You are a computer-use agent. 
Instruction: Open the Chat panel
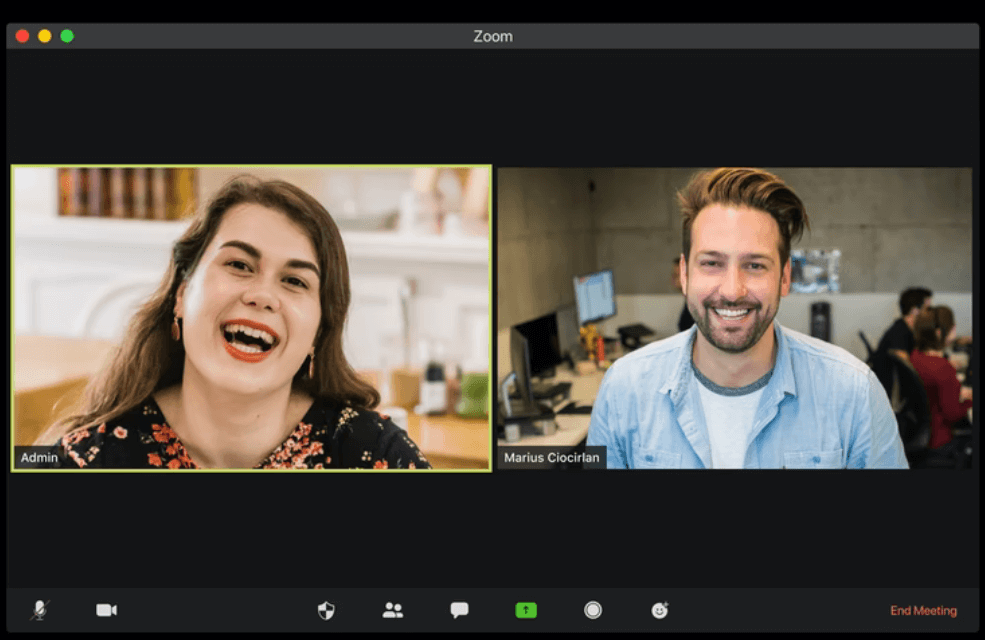click(459, 610)
